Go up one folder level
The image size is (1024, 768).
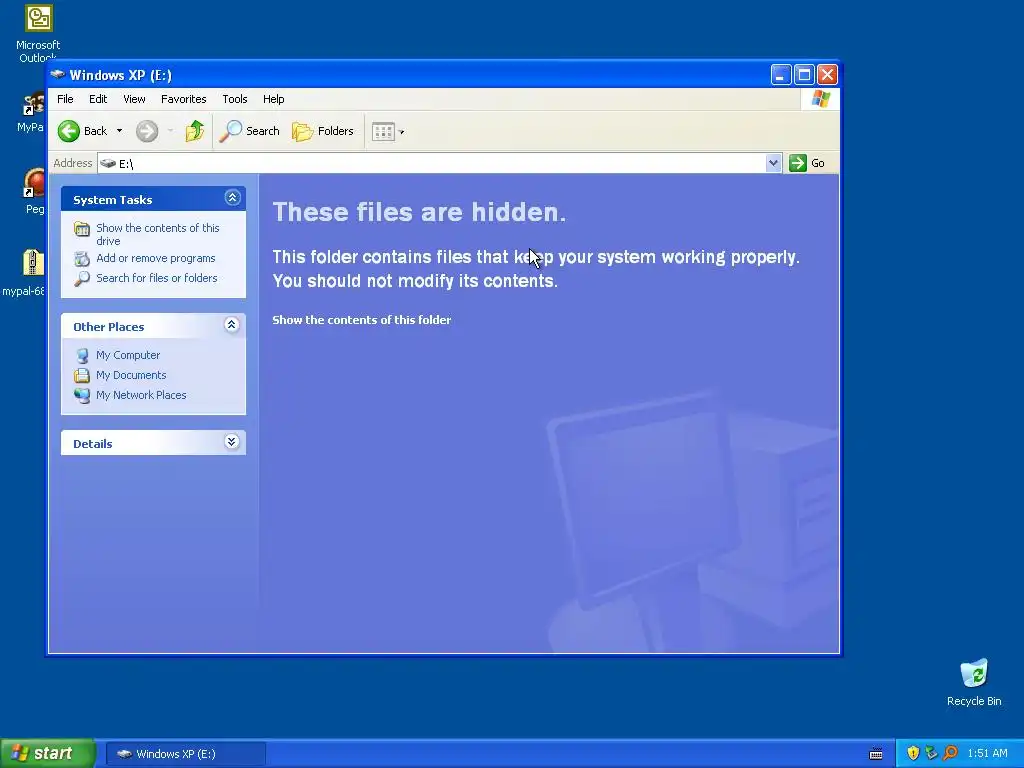195,131
